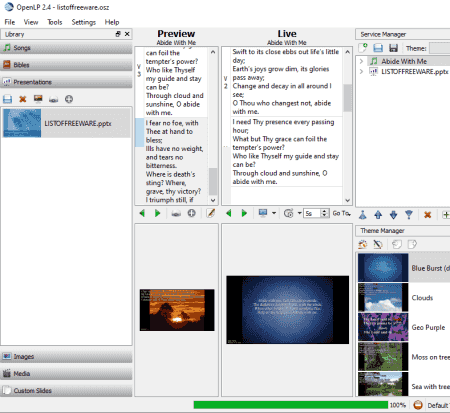The width and height of the screenshot is (450, 413).
Task: Open the Presentations library section
Action: (66, 82)
